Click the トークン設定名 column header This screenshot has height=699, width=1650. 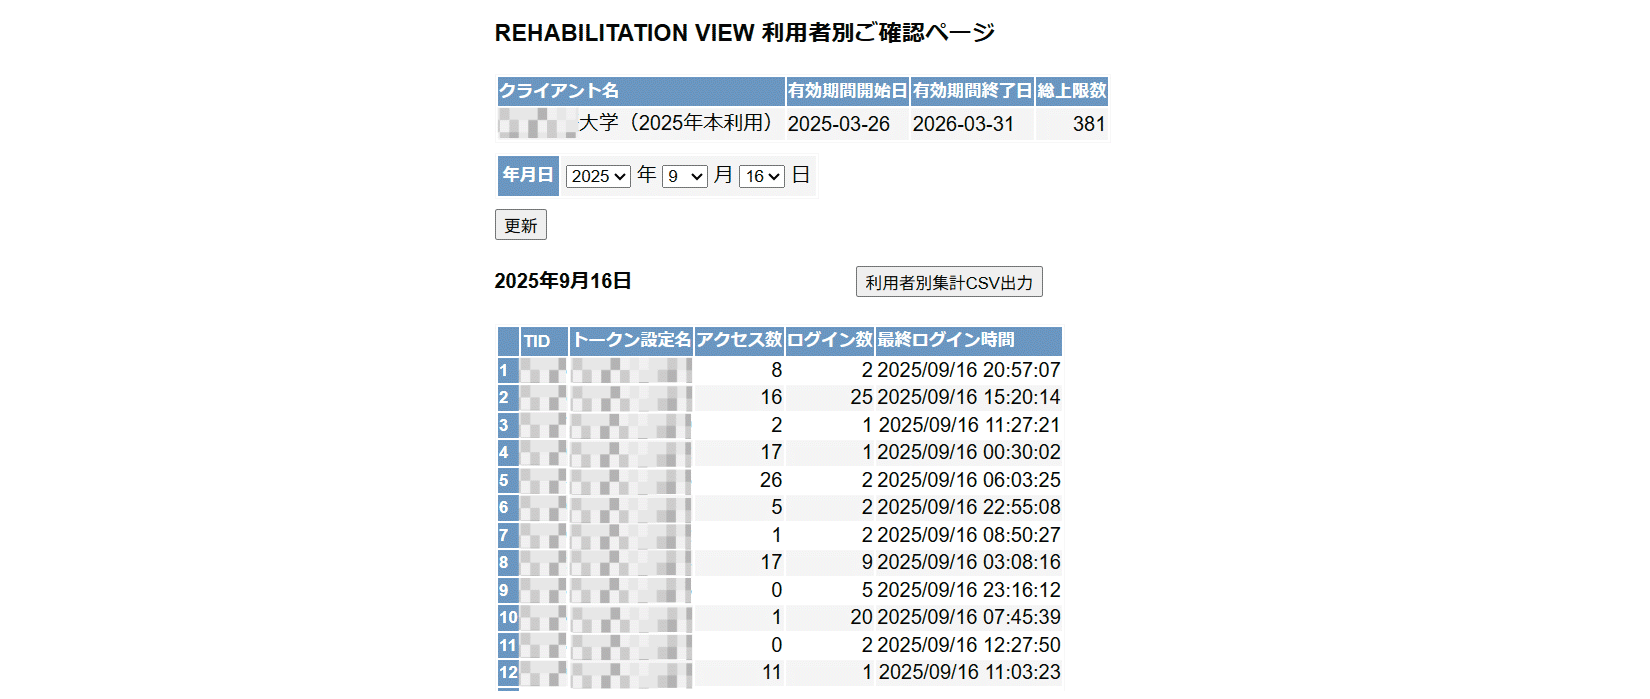(x=631, y=341)
